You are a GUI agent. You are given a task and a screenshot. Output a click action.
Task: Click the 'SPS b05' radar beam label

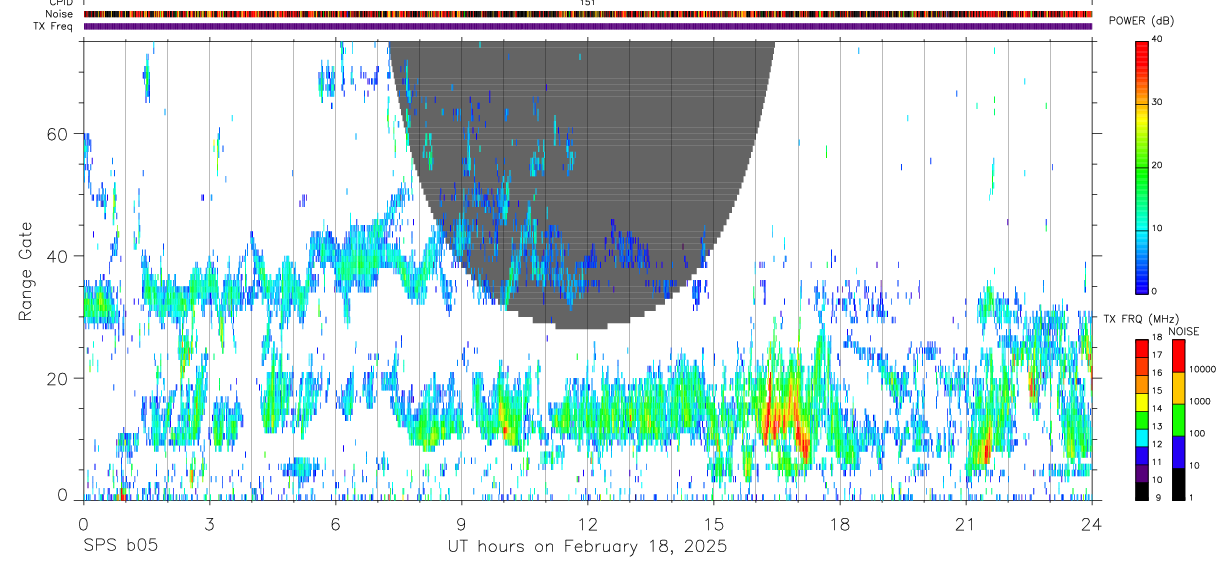[x=120, y=547]
